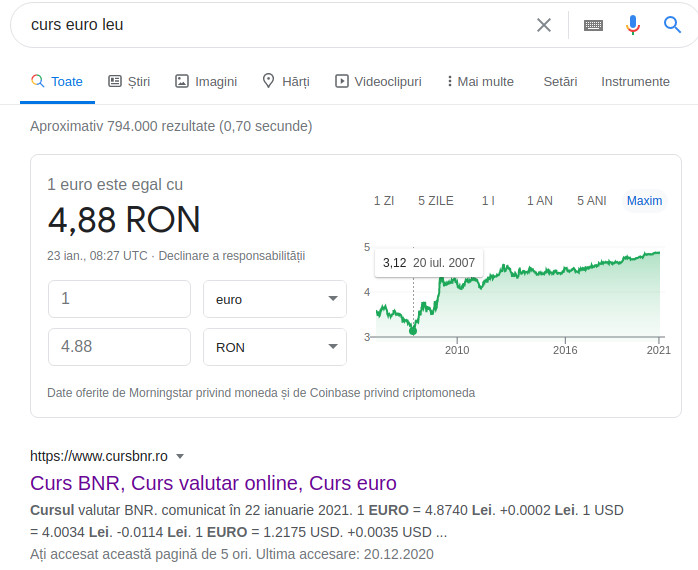Clear the search box with the X icon
The width and height of the screenshot is (698, 570).
(544, 25)
